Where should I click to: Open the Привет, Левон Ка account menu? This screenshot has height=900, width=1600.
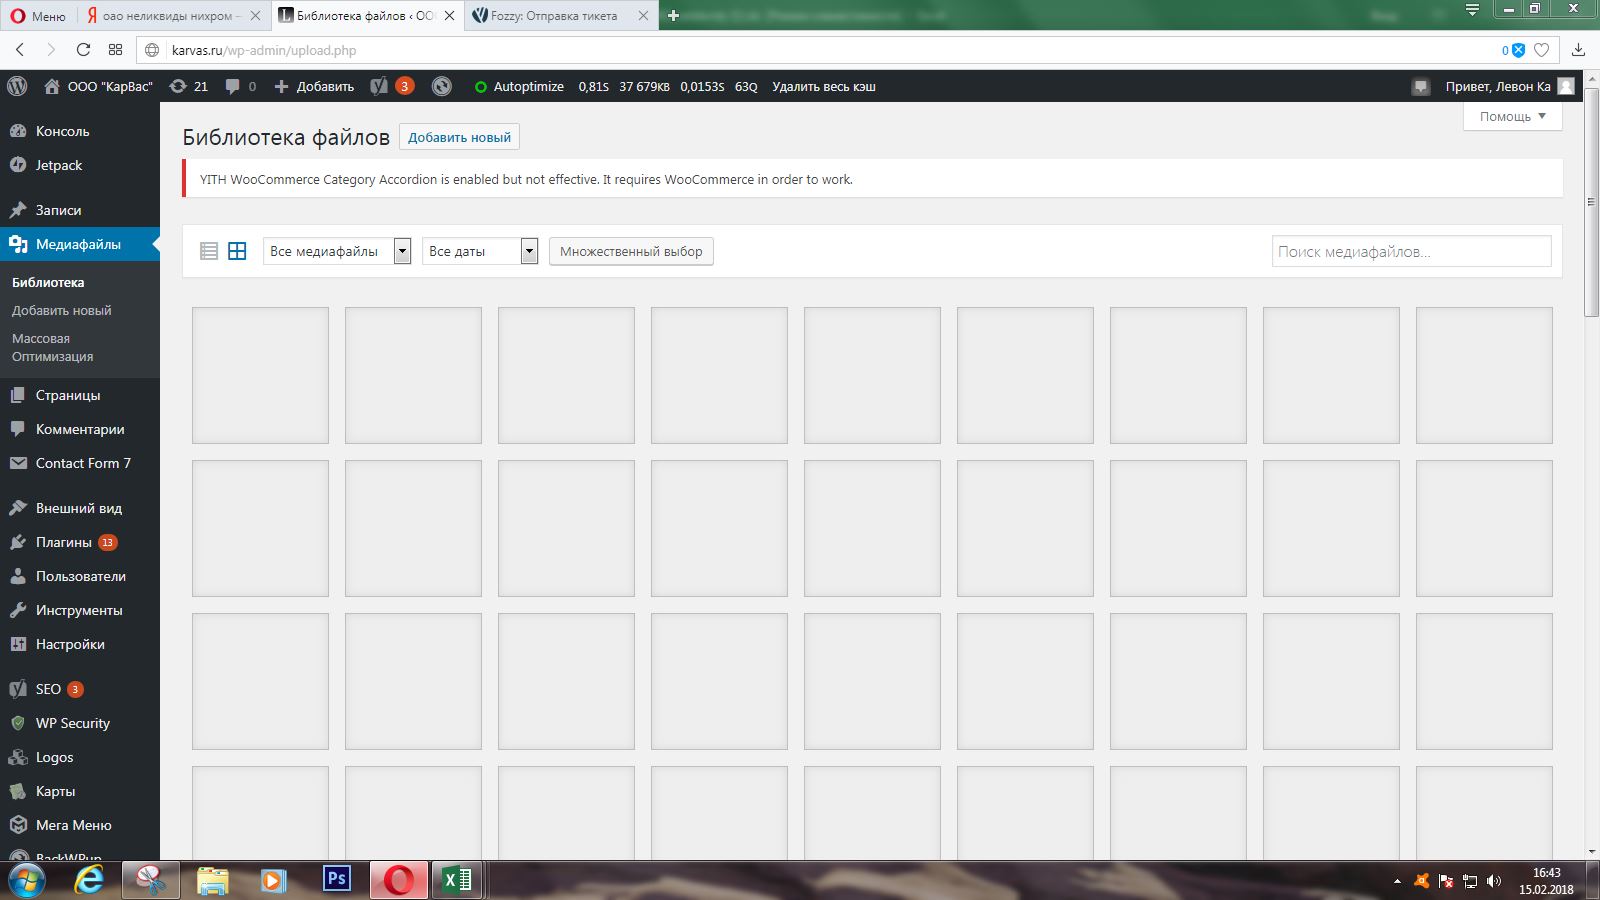1509,86
